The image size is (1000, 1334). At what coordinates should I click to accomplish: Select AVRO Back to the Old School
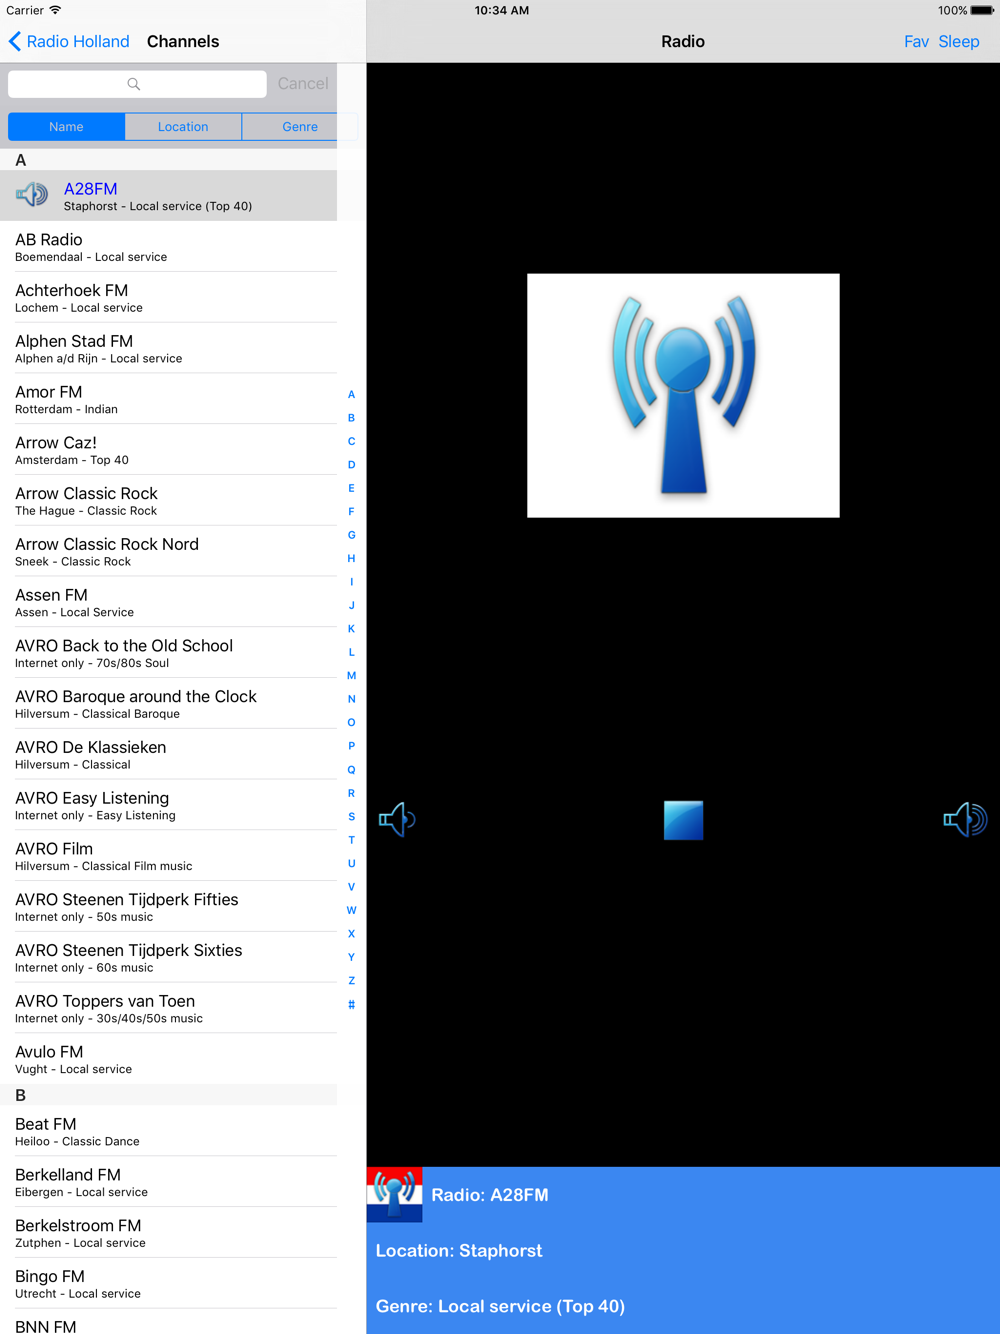[168, 653]
